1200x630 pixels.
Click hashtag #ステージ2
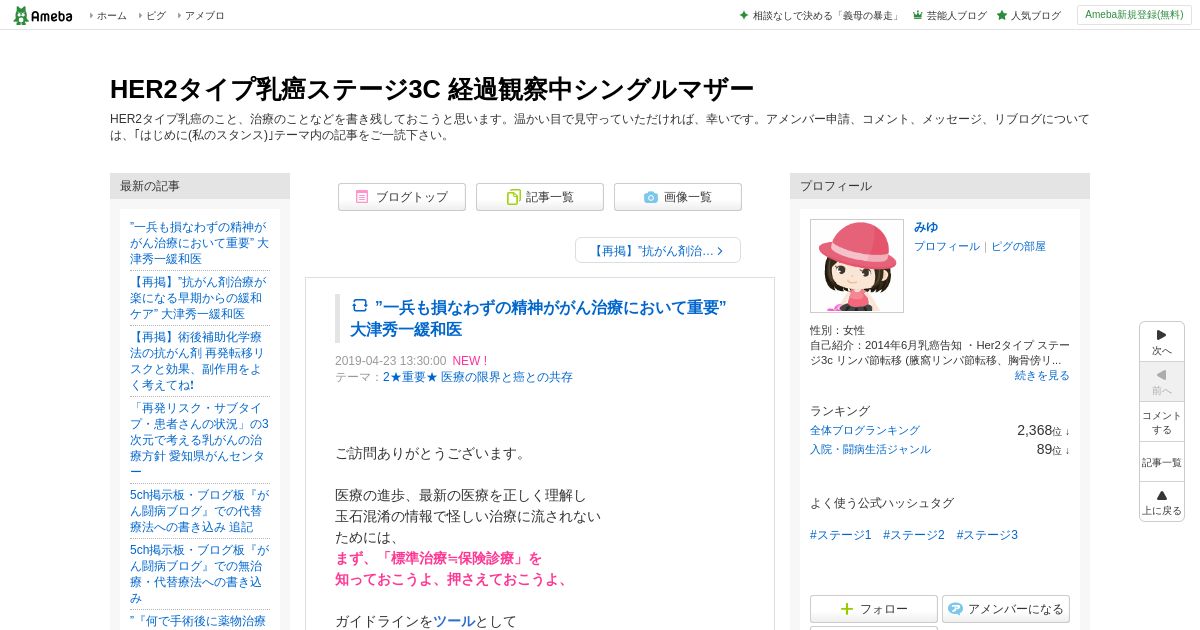click(x=914, y=535)
